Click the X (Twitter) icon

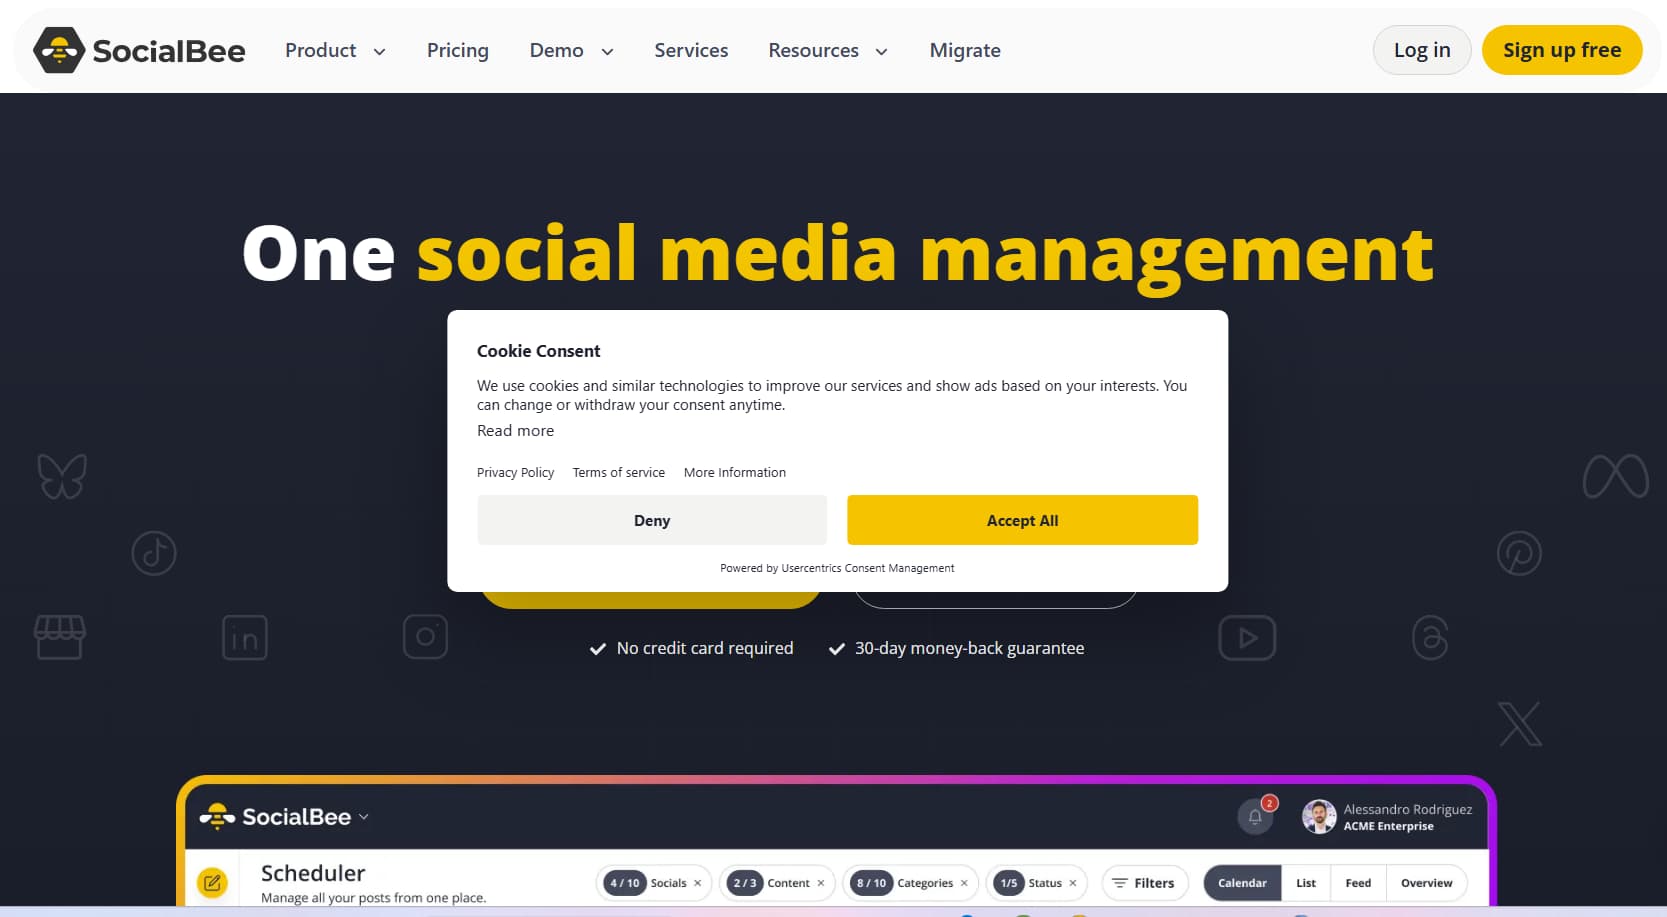[1520, 724]
